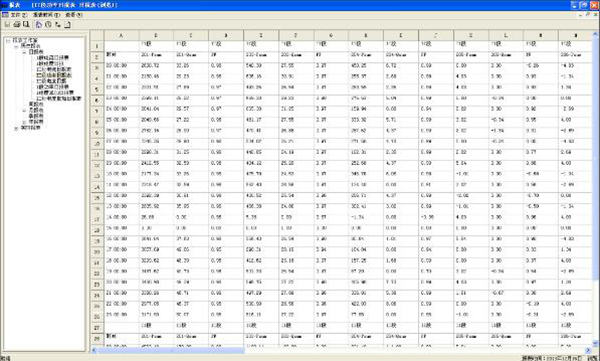This screenshot has width=600, height=361.
Task: Open the 文件 menu
Action: 18,15
